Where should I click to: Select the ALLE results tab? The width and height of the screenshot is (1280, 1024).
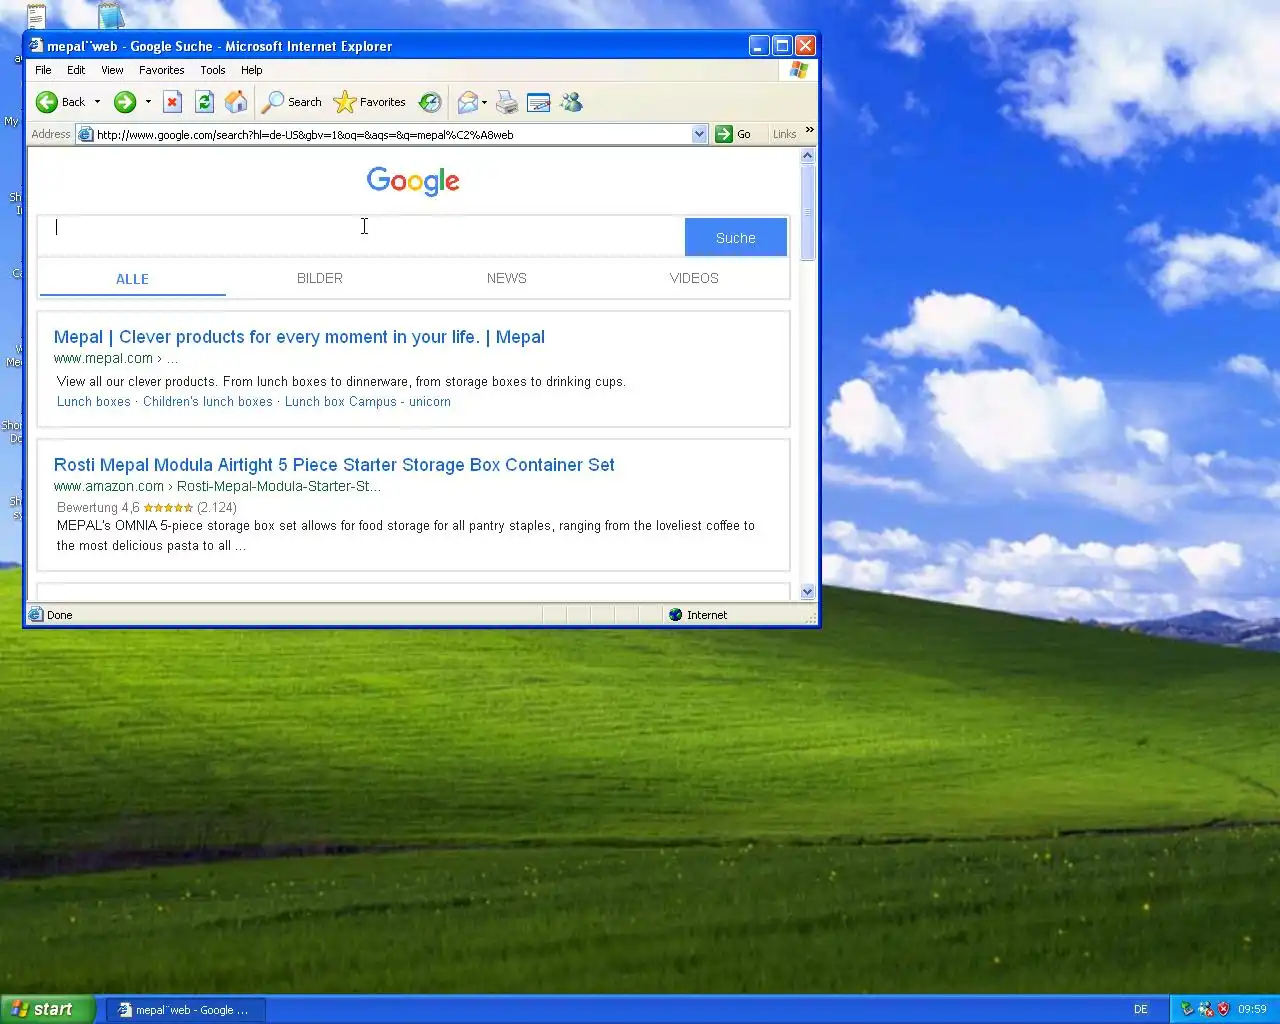click(132, 279)
